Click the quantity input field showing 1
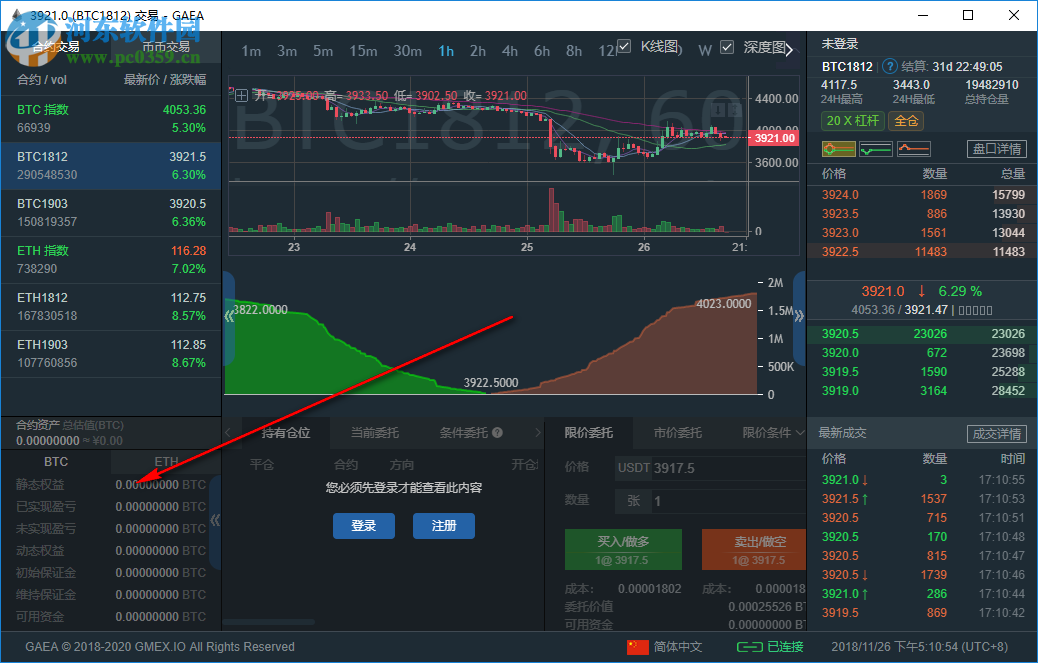 729,501
